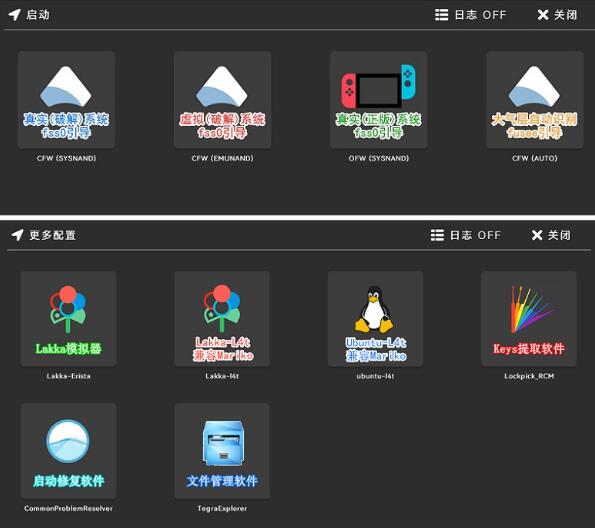The height and width of the screenshot is (528, 595).
Task: Click the 启动 header title text
Action: click(x=38, y=15)
